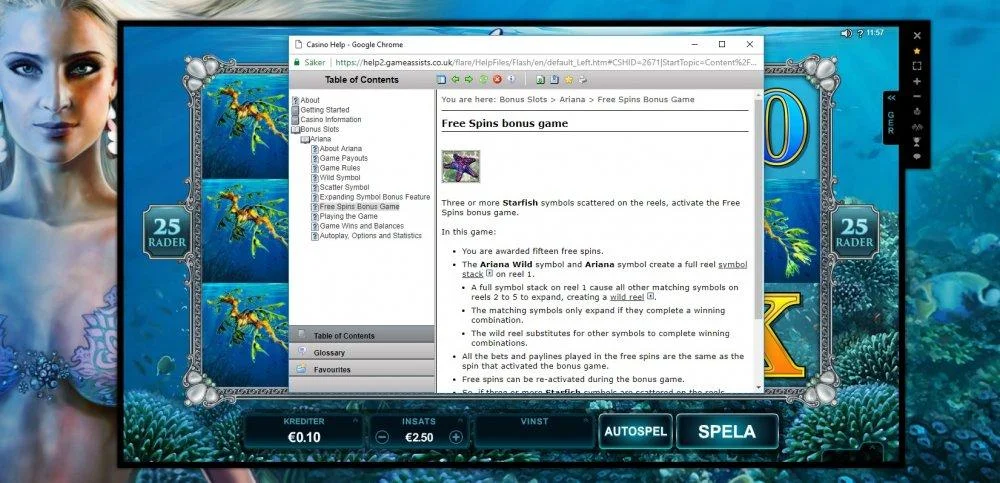Viewport: 1000px width, 483px height.
Task: Open the Game Payouts topic
Action: 343,158
